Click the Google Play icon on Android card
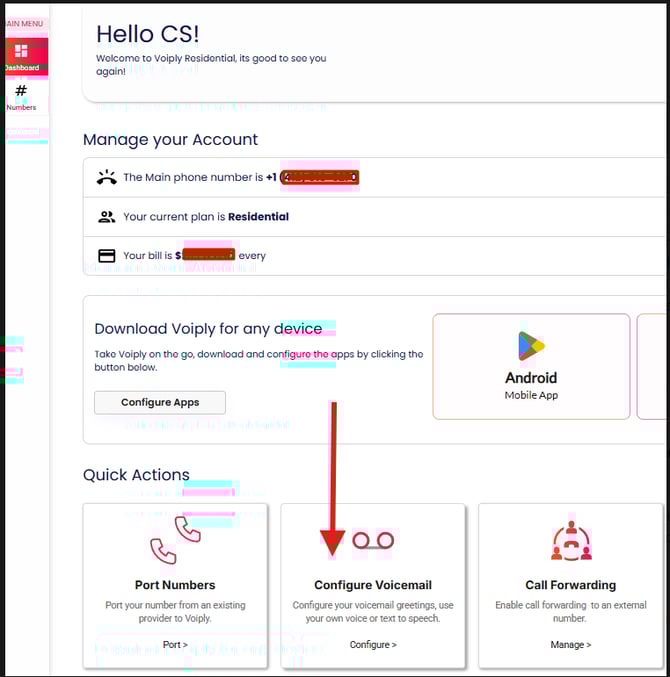The width and height of the screenshot is (670, 677). coord(531,346)
